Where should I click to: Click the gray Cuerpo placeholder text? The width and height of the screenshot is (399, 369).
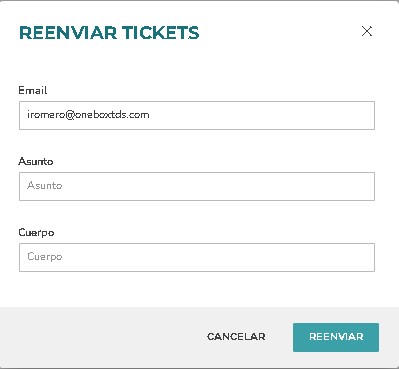click(x=45, y=257)
